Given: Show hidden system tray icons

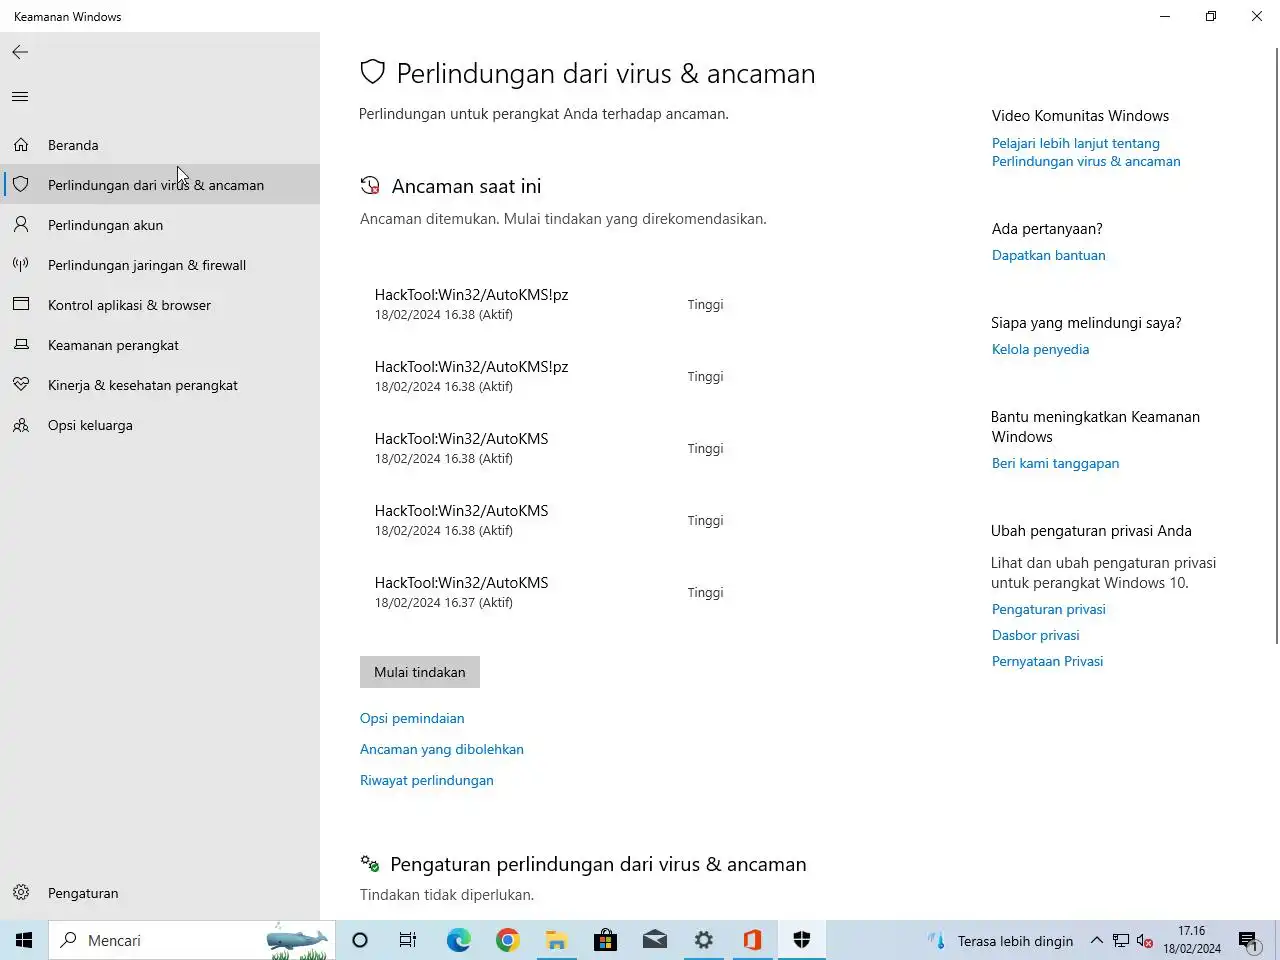Looking at the screenshot, I should tap(1096, 941).
